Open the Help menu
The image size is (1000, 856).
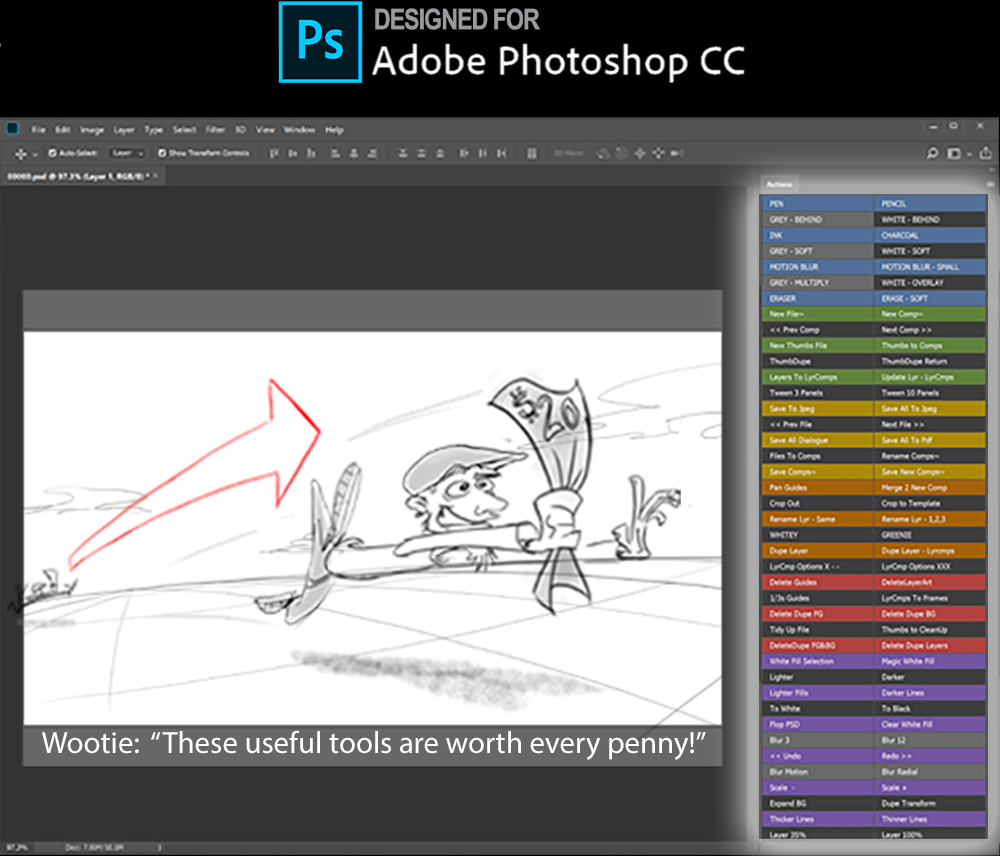pos(334,129)
